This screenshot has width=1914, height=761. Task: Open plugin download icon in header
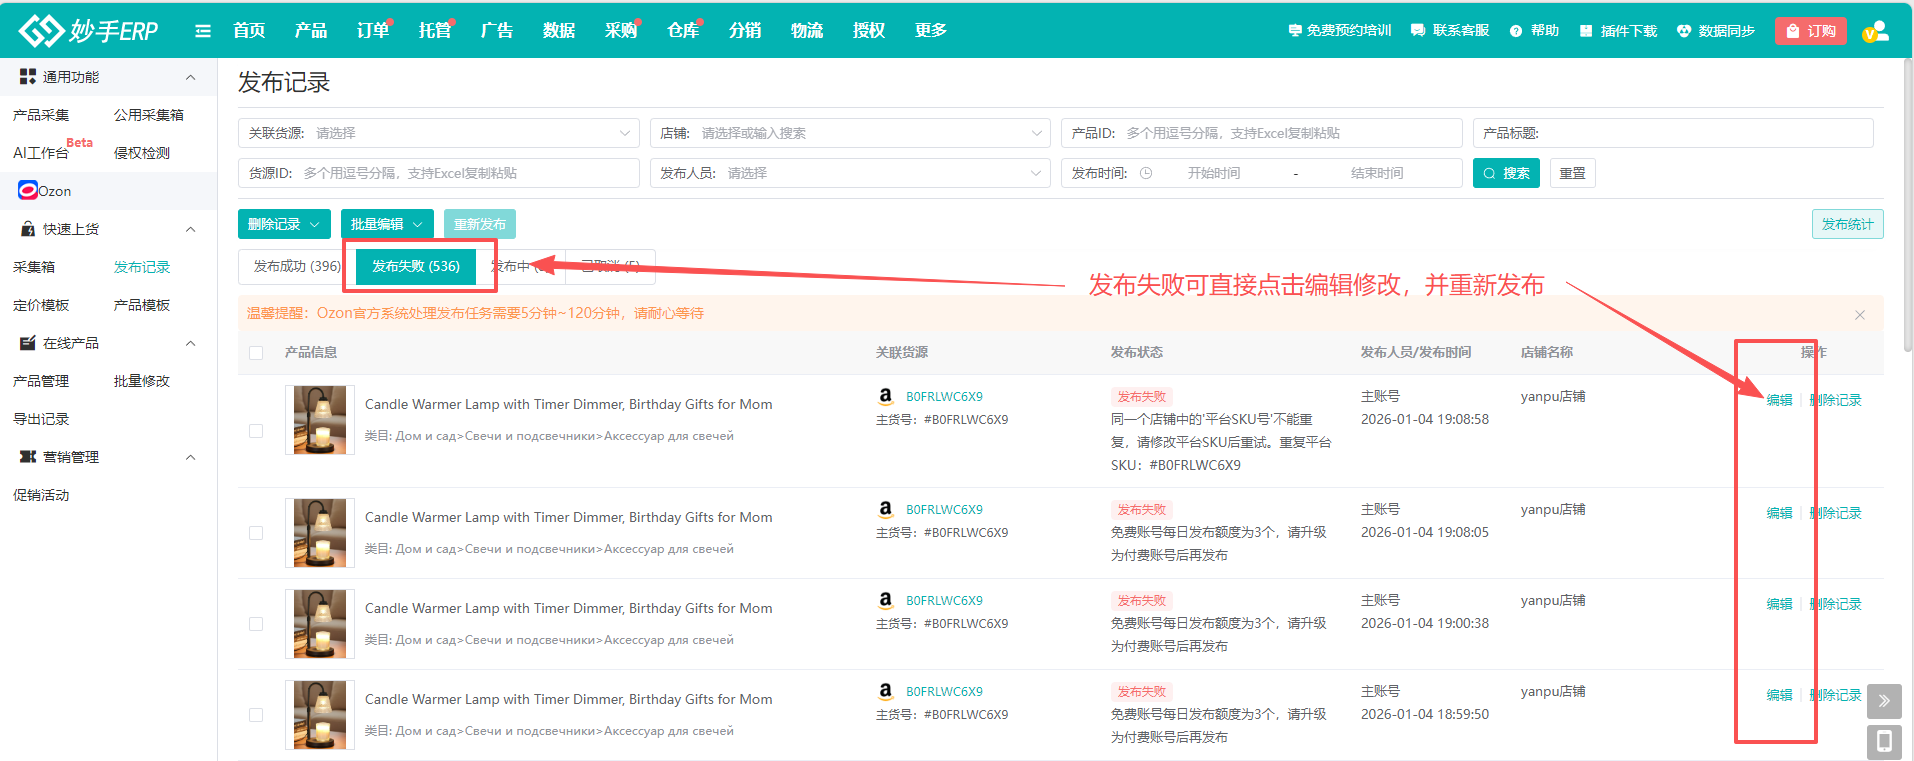point(1586,31)
